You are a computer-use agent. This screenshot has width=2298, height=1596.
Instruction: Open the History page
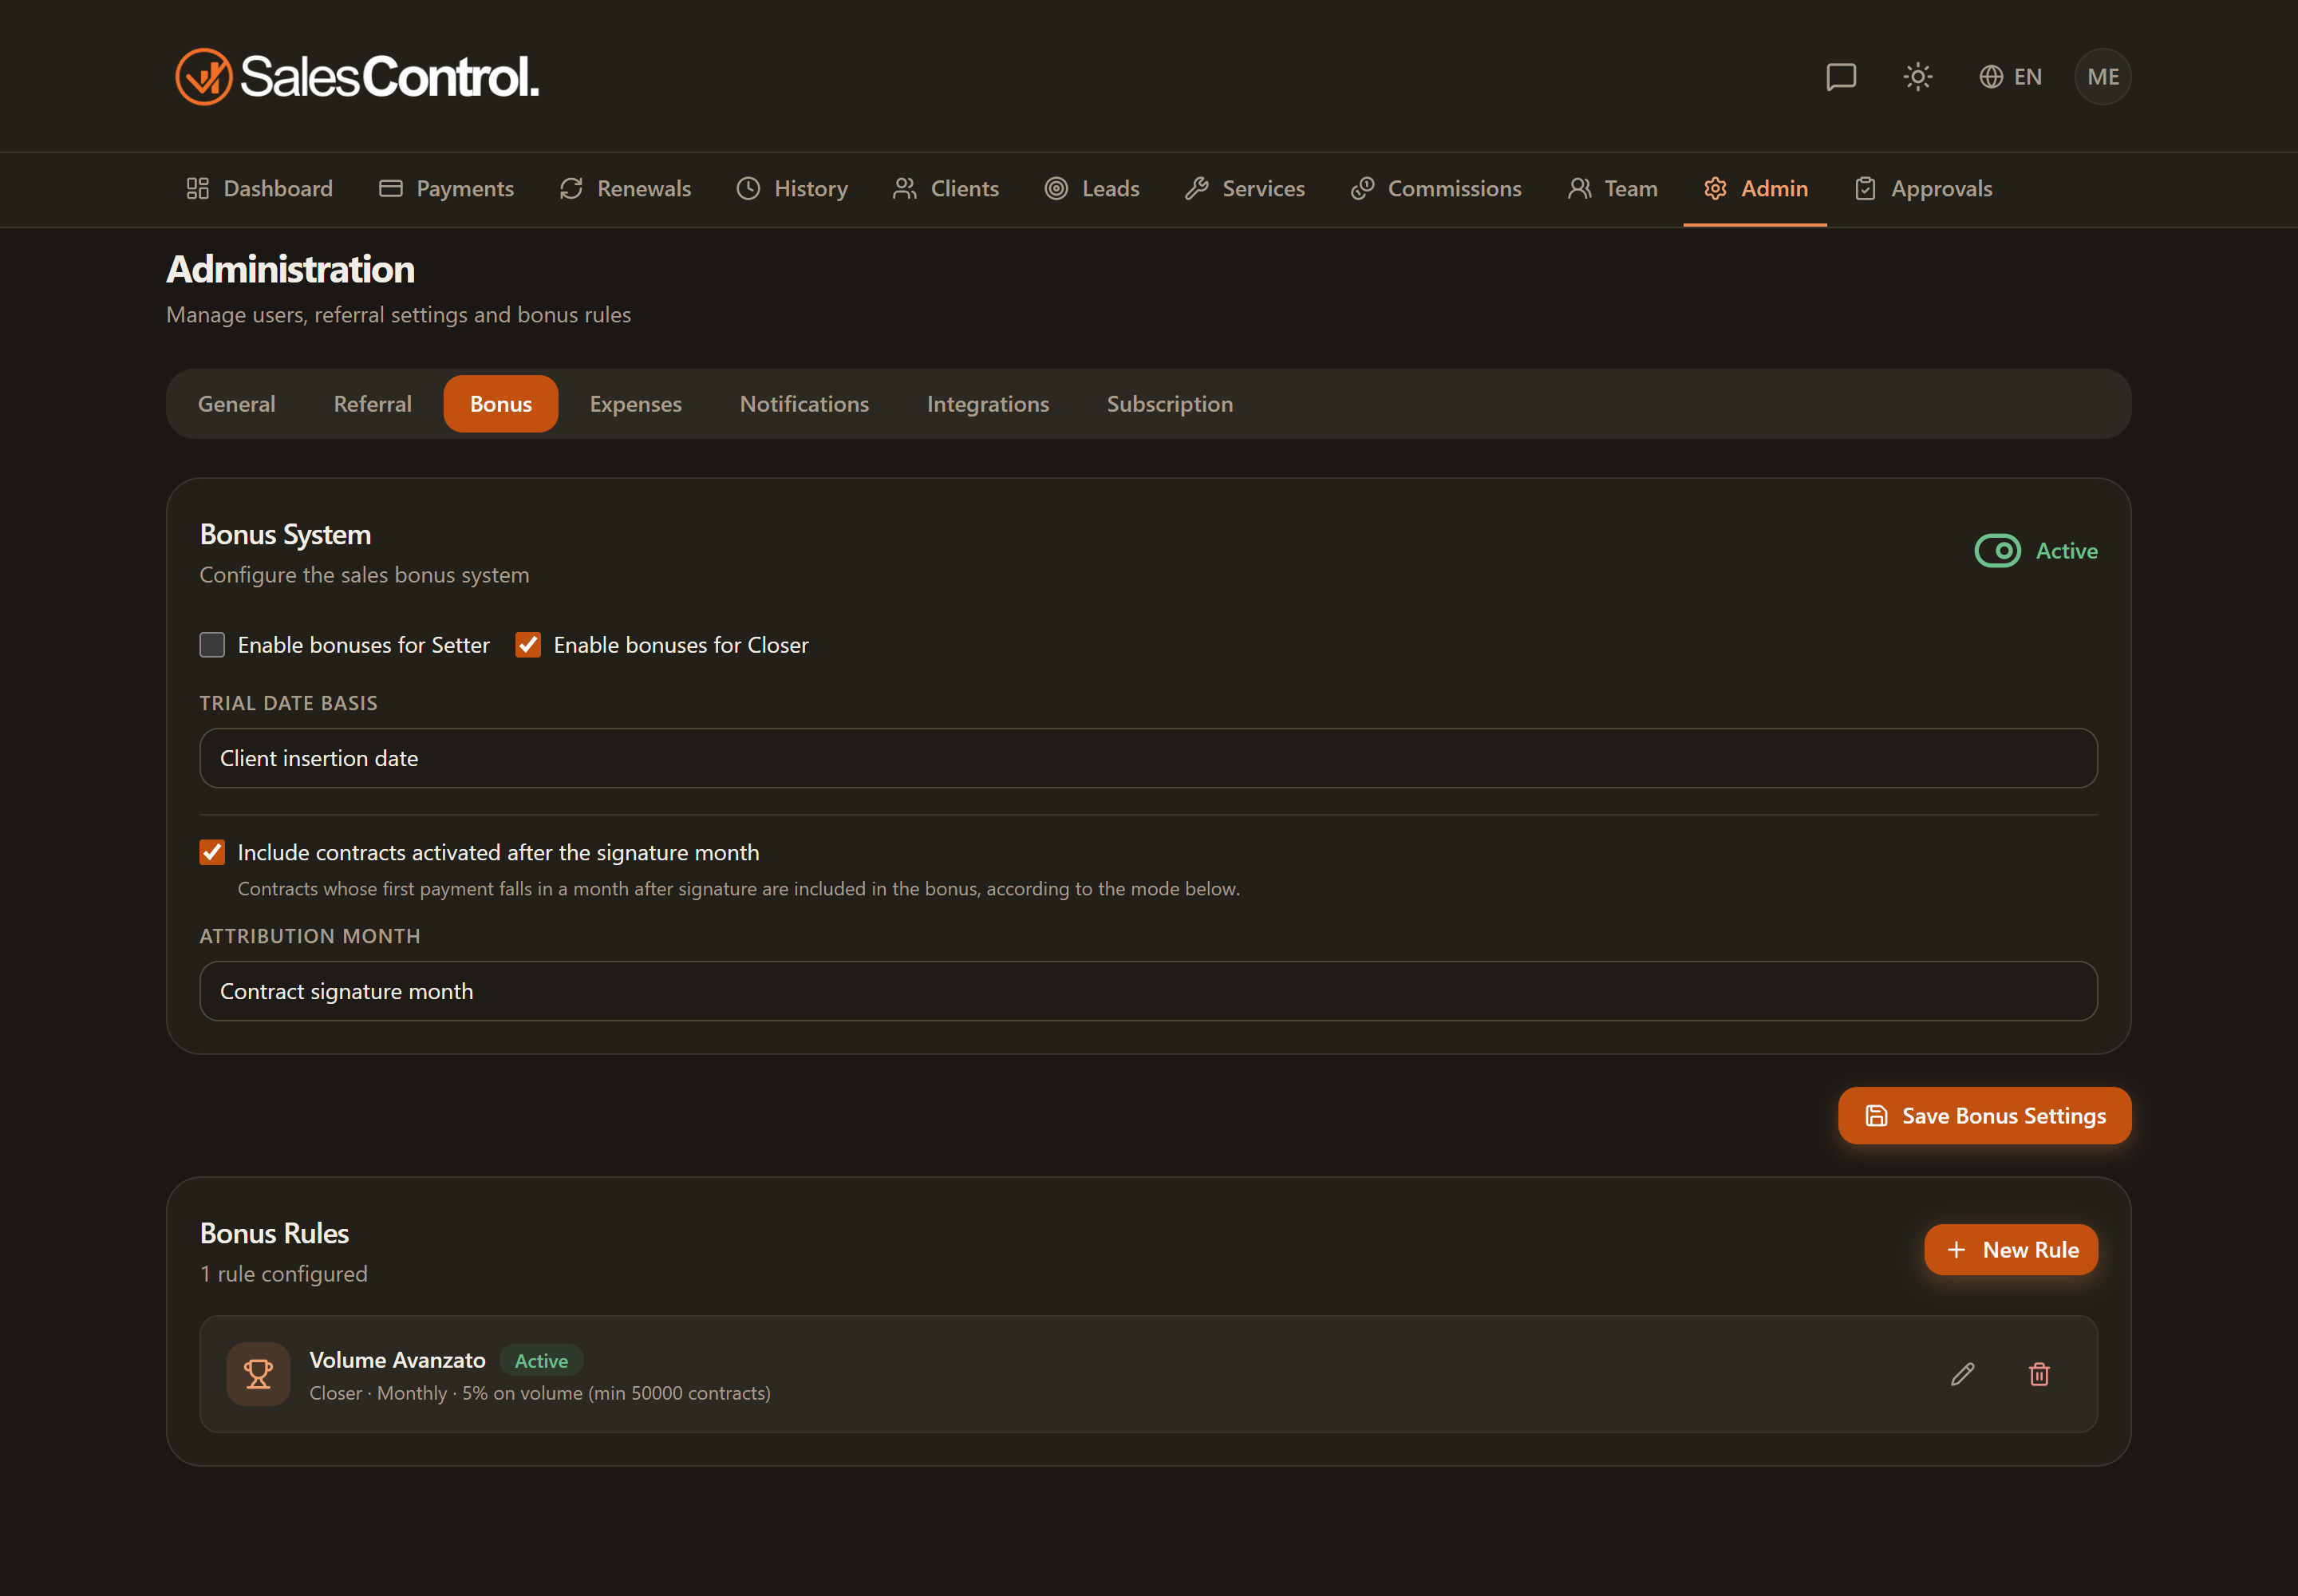(792, 189)
